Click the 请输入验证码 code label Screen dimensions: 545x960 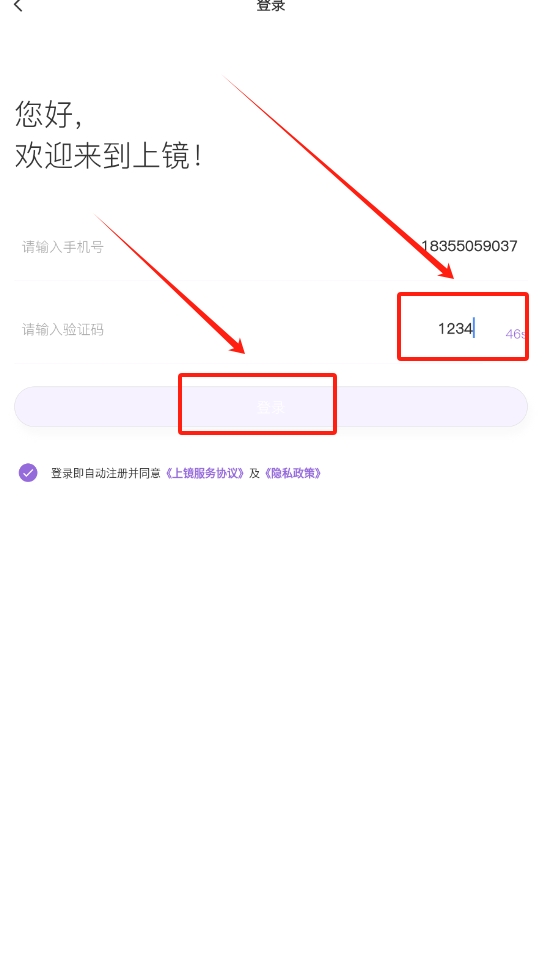tap(62, 329)
